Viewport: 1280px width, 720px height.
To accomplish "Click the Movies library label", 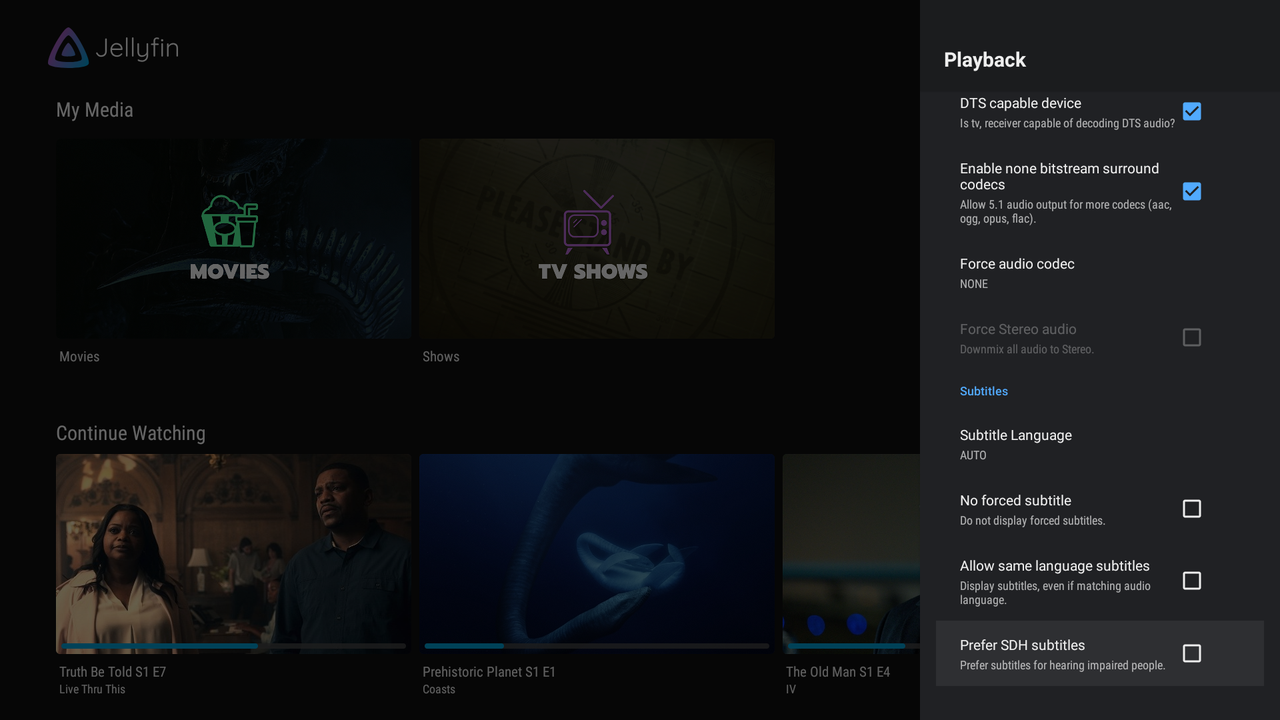I will tap(80, 356).
